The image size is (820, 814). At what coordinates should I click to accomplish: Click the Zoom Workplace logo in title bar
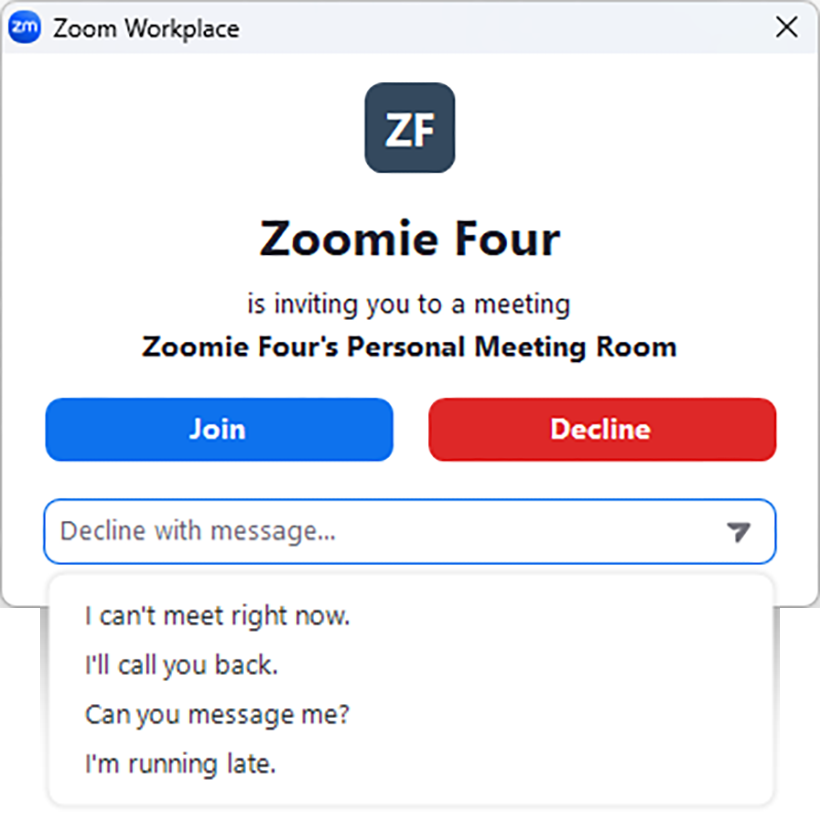(x=24, y=27)
